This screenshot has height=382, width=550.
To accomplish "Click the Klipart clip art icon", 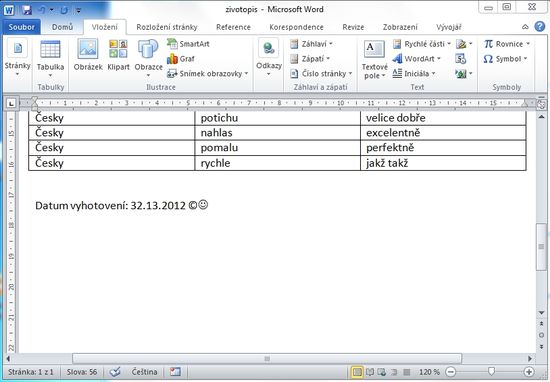I will click(118, 55).
